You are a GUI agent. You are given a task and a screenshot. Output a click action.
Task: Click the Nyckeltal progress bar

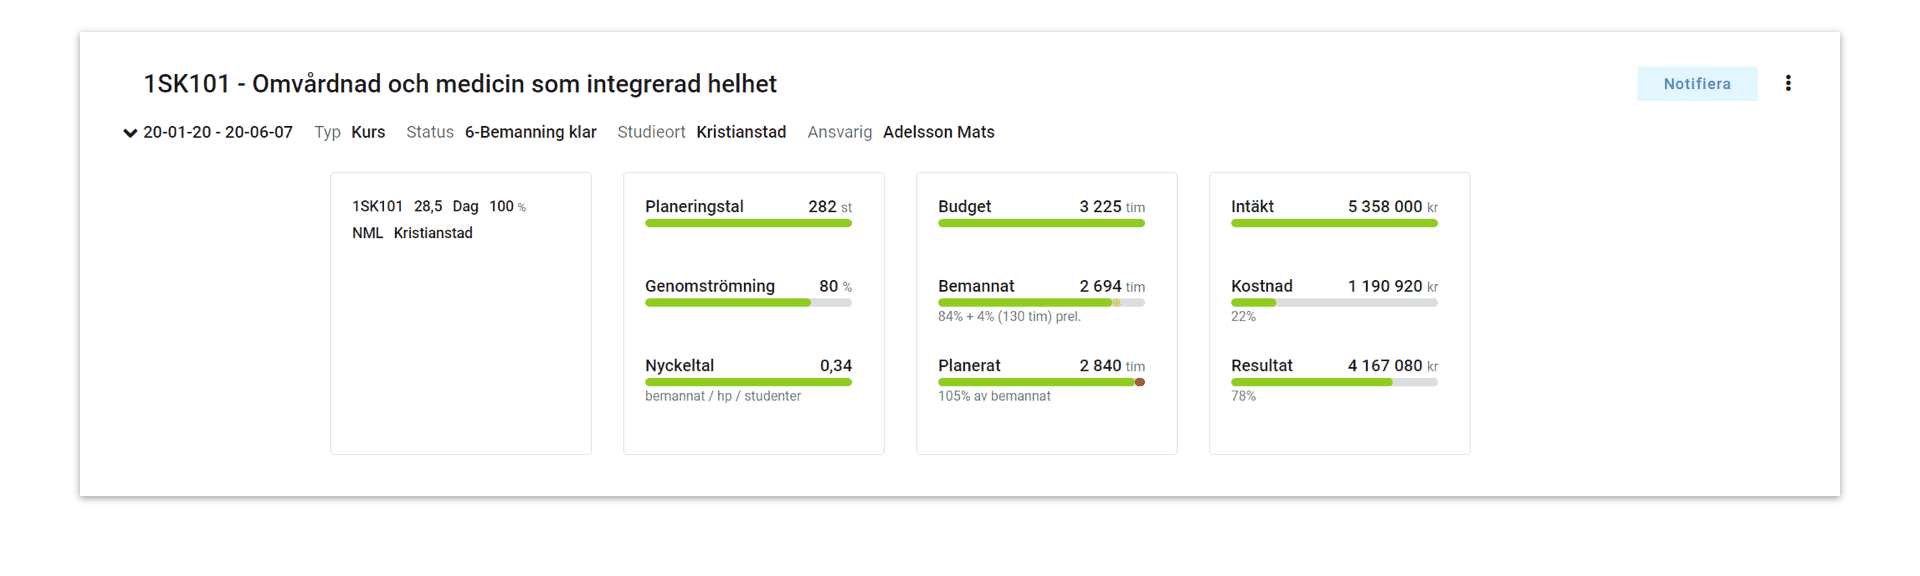(748, 382)
